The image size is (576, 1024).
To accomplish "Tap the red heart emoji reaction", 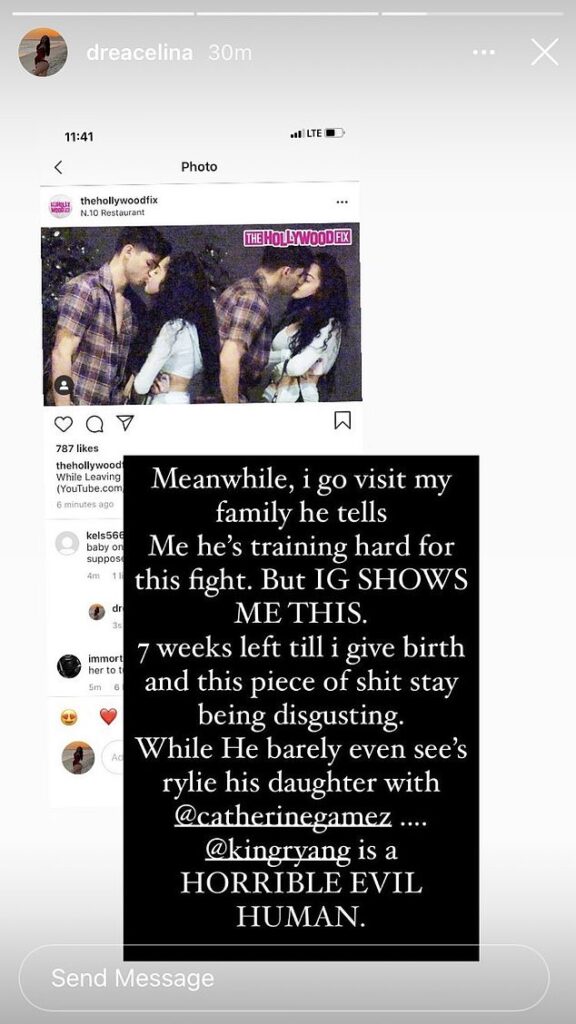I will 108,716.
